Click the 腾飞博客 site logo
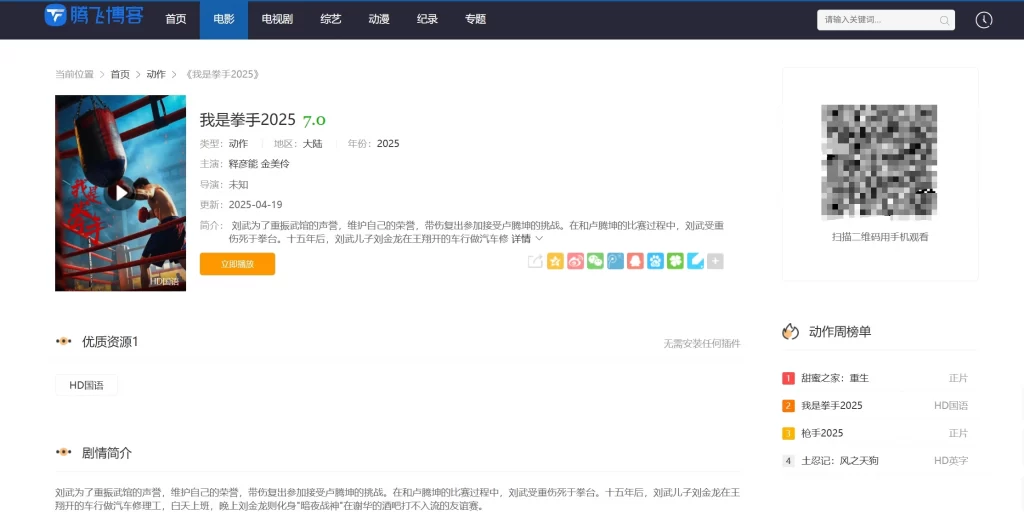1024x516 pixels. 94,15
